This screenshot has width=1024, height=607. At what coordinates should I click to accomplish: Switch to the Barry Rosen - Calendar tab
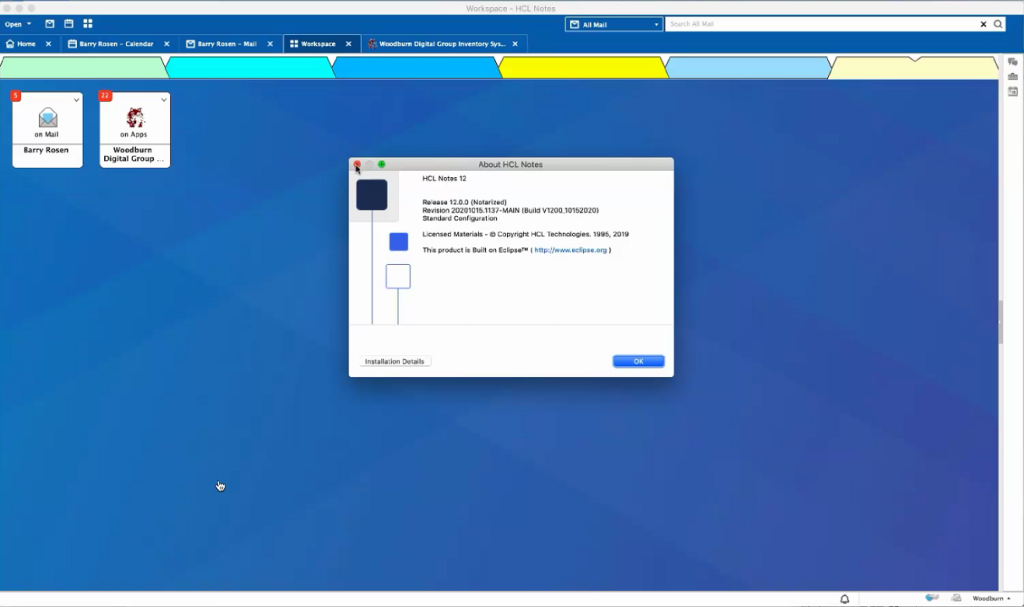coord(116,44)
